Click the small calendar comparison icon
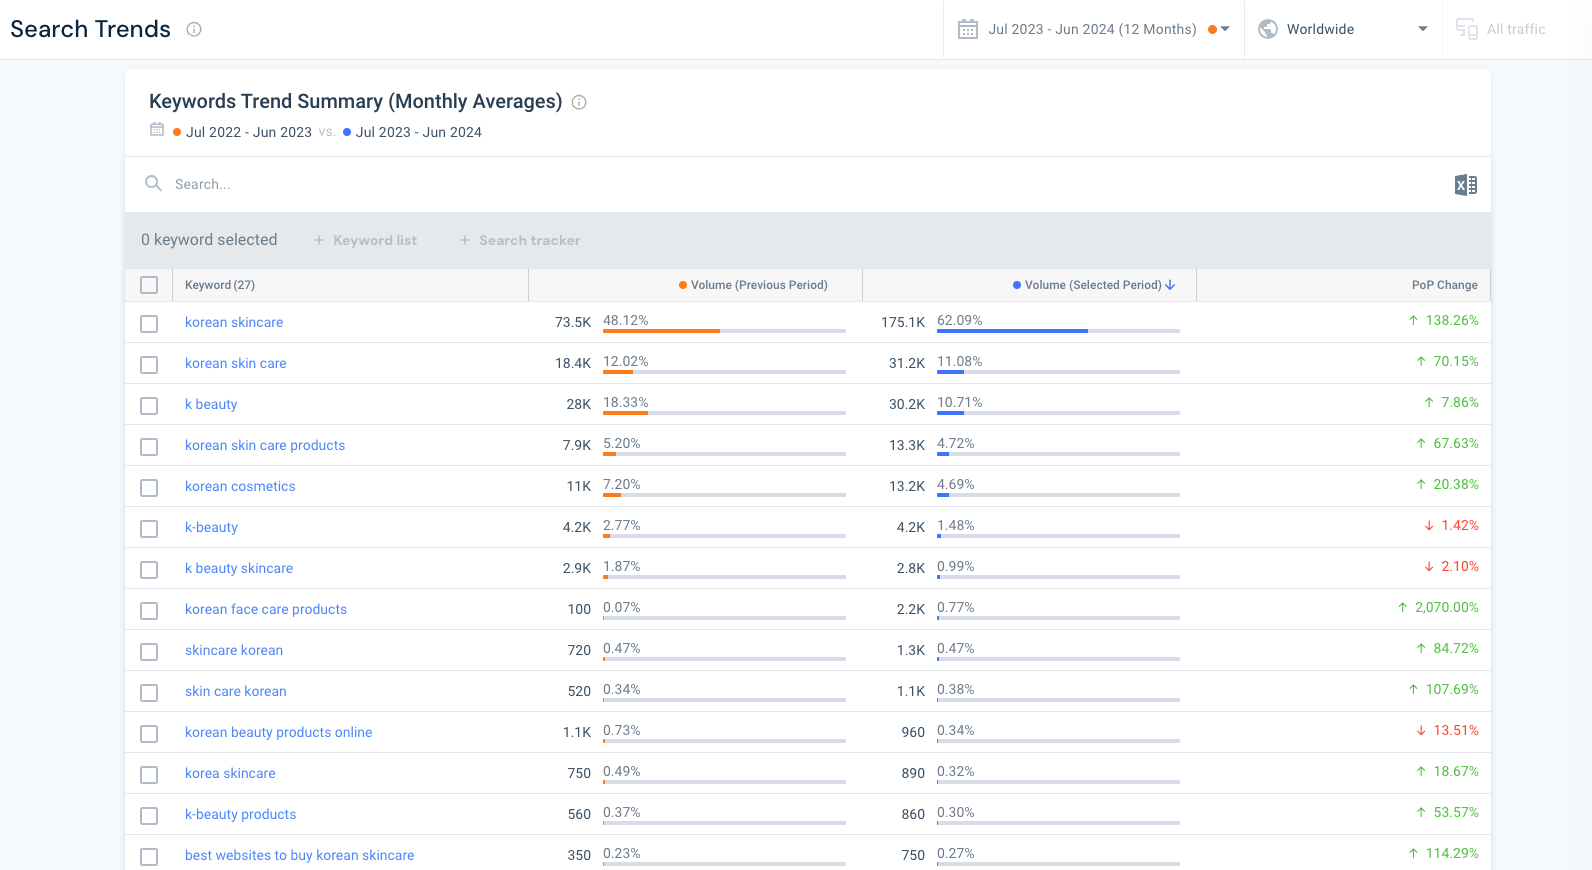This screenshot has height=870, width=1592. coord(157,129)
